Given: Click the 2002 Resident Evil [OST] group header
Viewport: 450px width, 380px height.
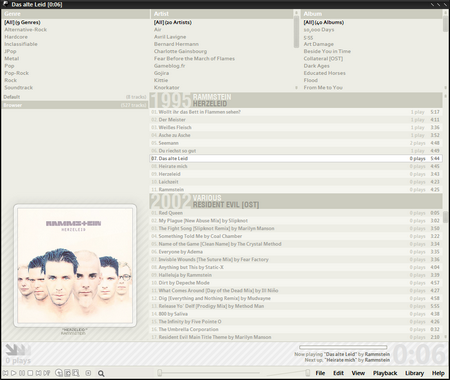Looking at the screenshot, I should [296, 201].
